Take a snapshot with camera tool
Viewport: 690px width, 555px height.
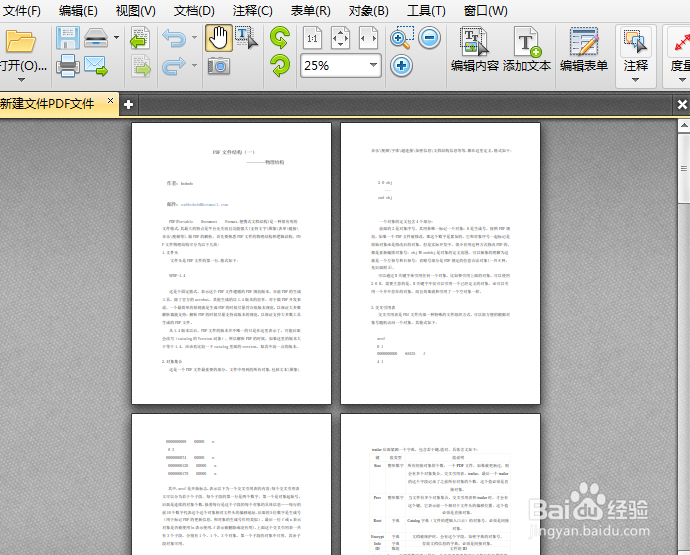click(219, 66)
